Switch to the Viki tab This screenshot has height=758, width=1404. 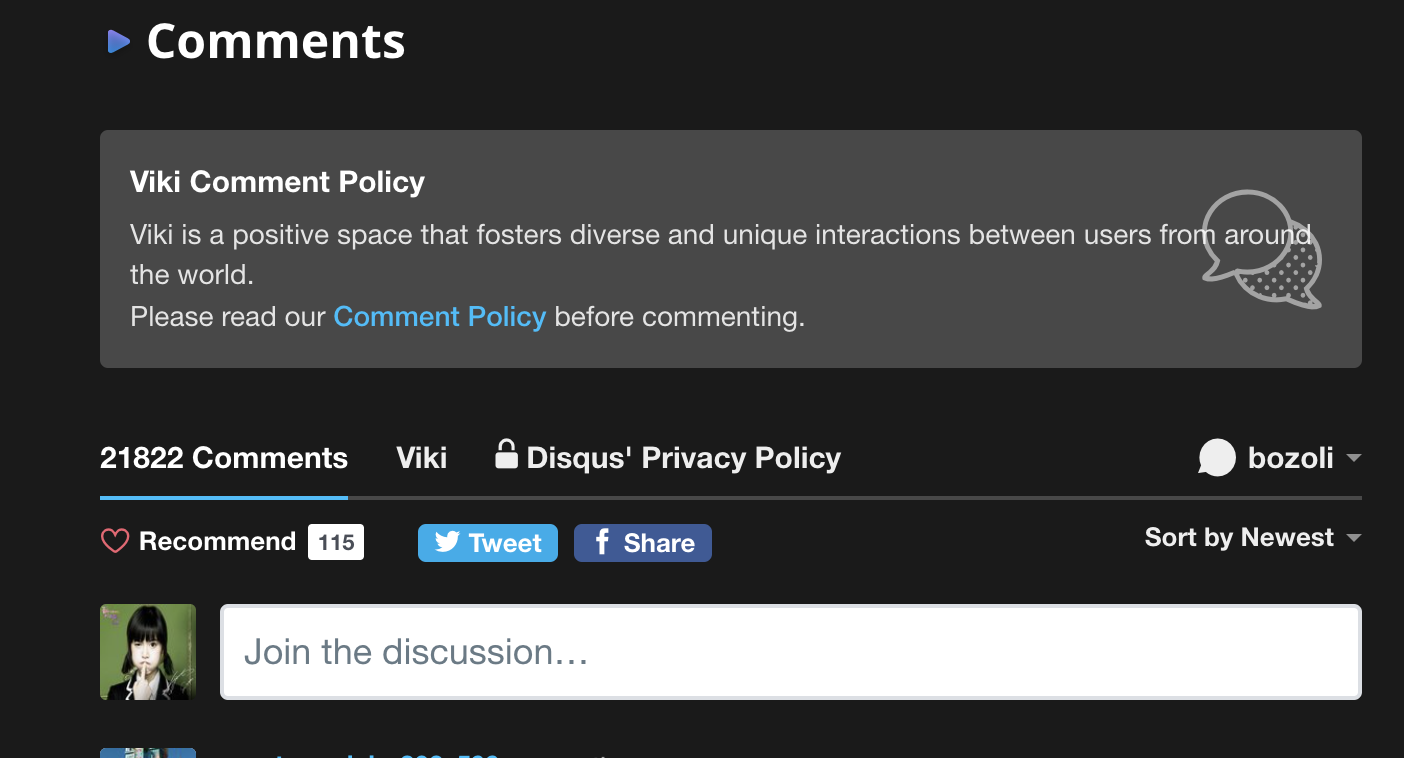422,458
